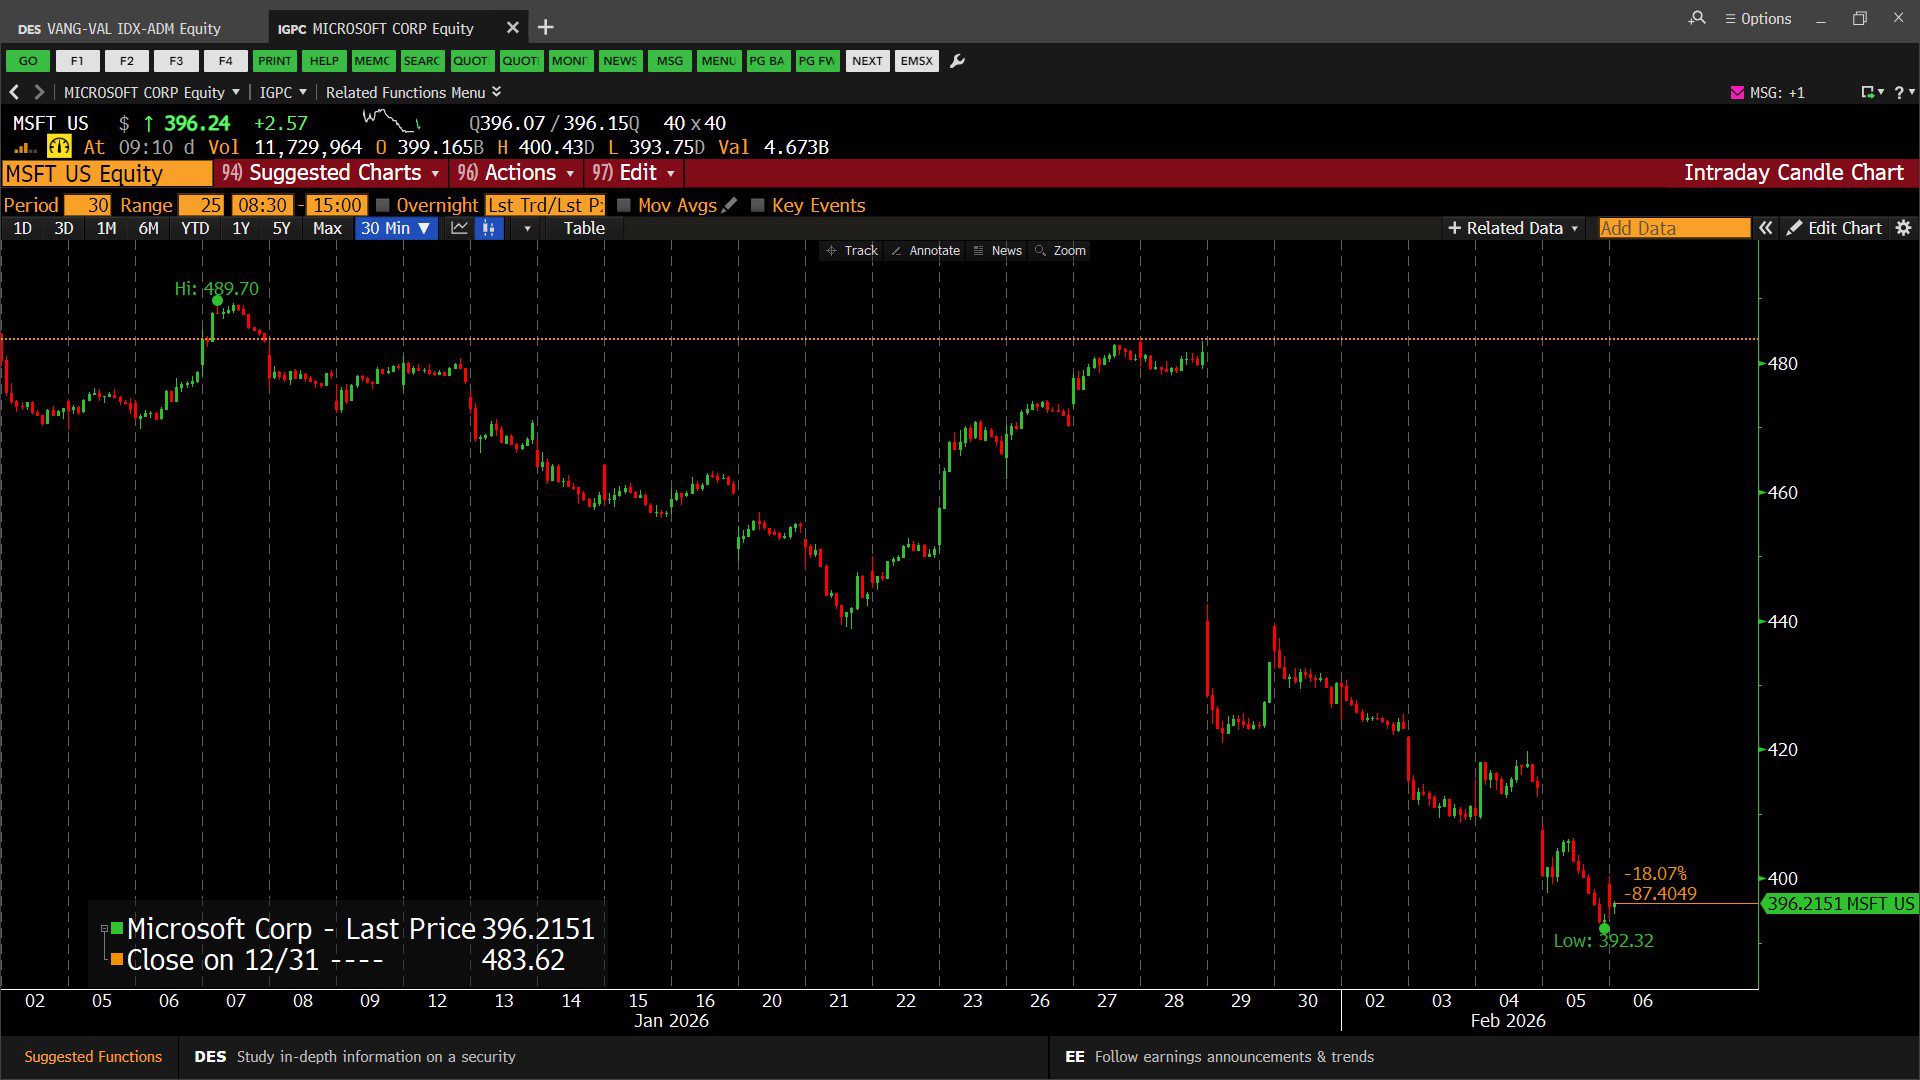The width and height of the screenshot is (1920, 1080).
Task: Click the NEWS key button
Action: click(x=620, y=61)
